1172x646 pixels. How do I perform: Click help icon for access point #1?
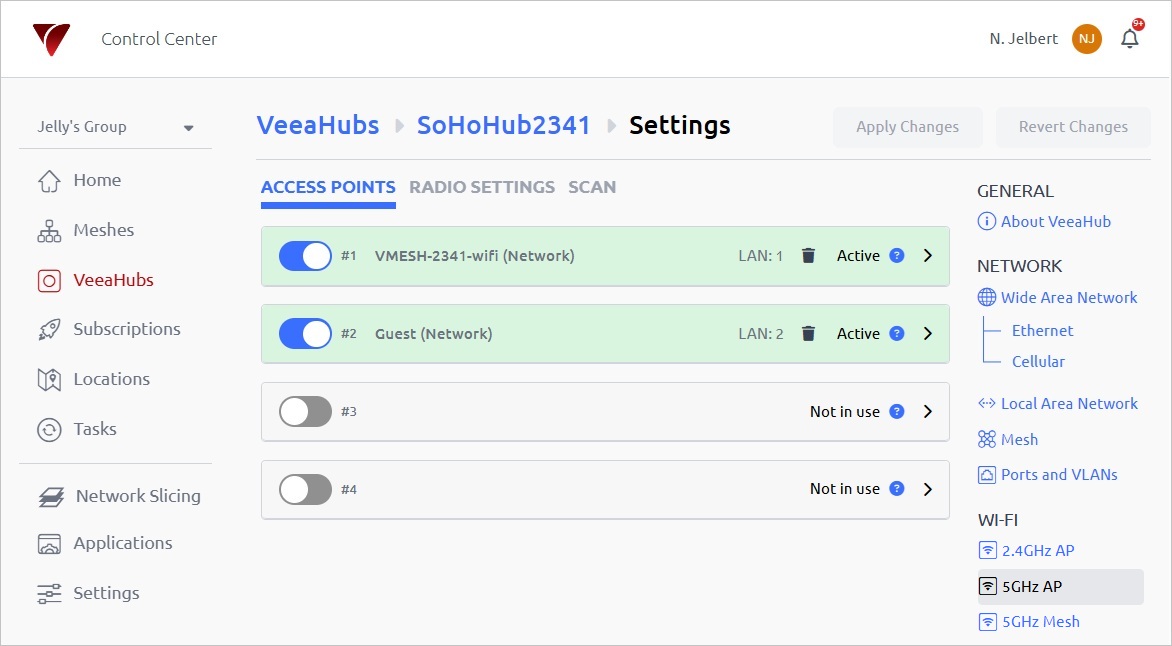pos(897,256)
